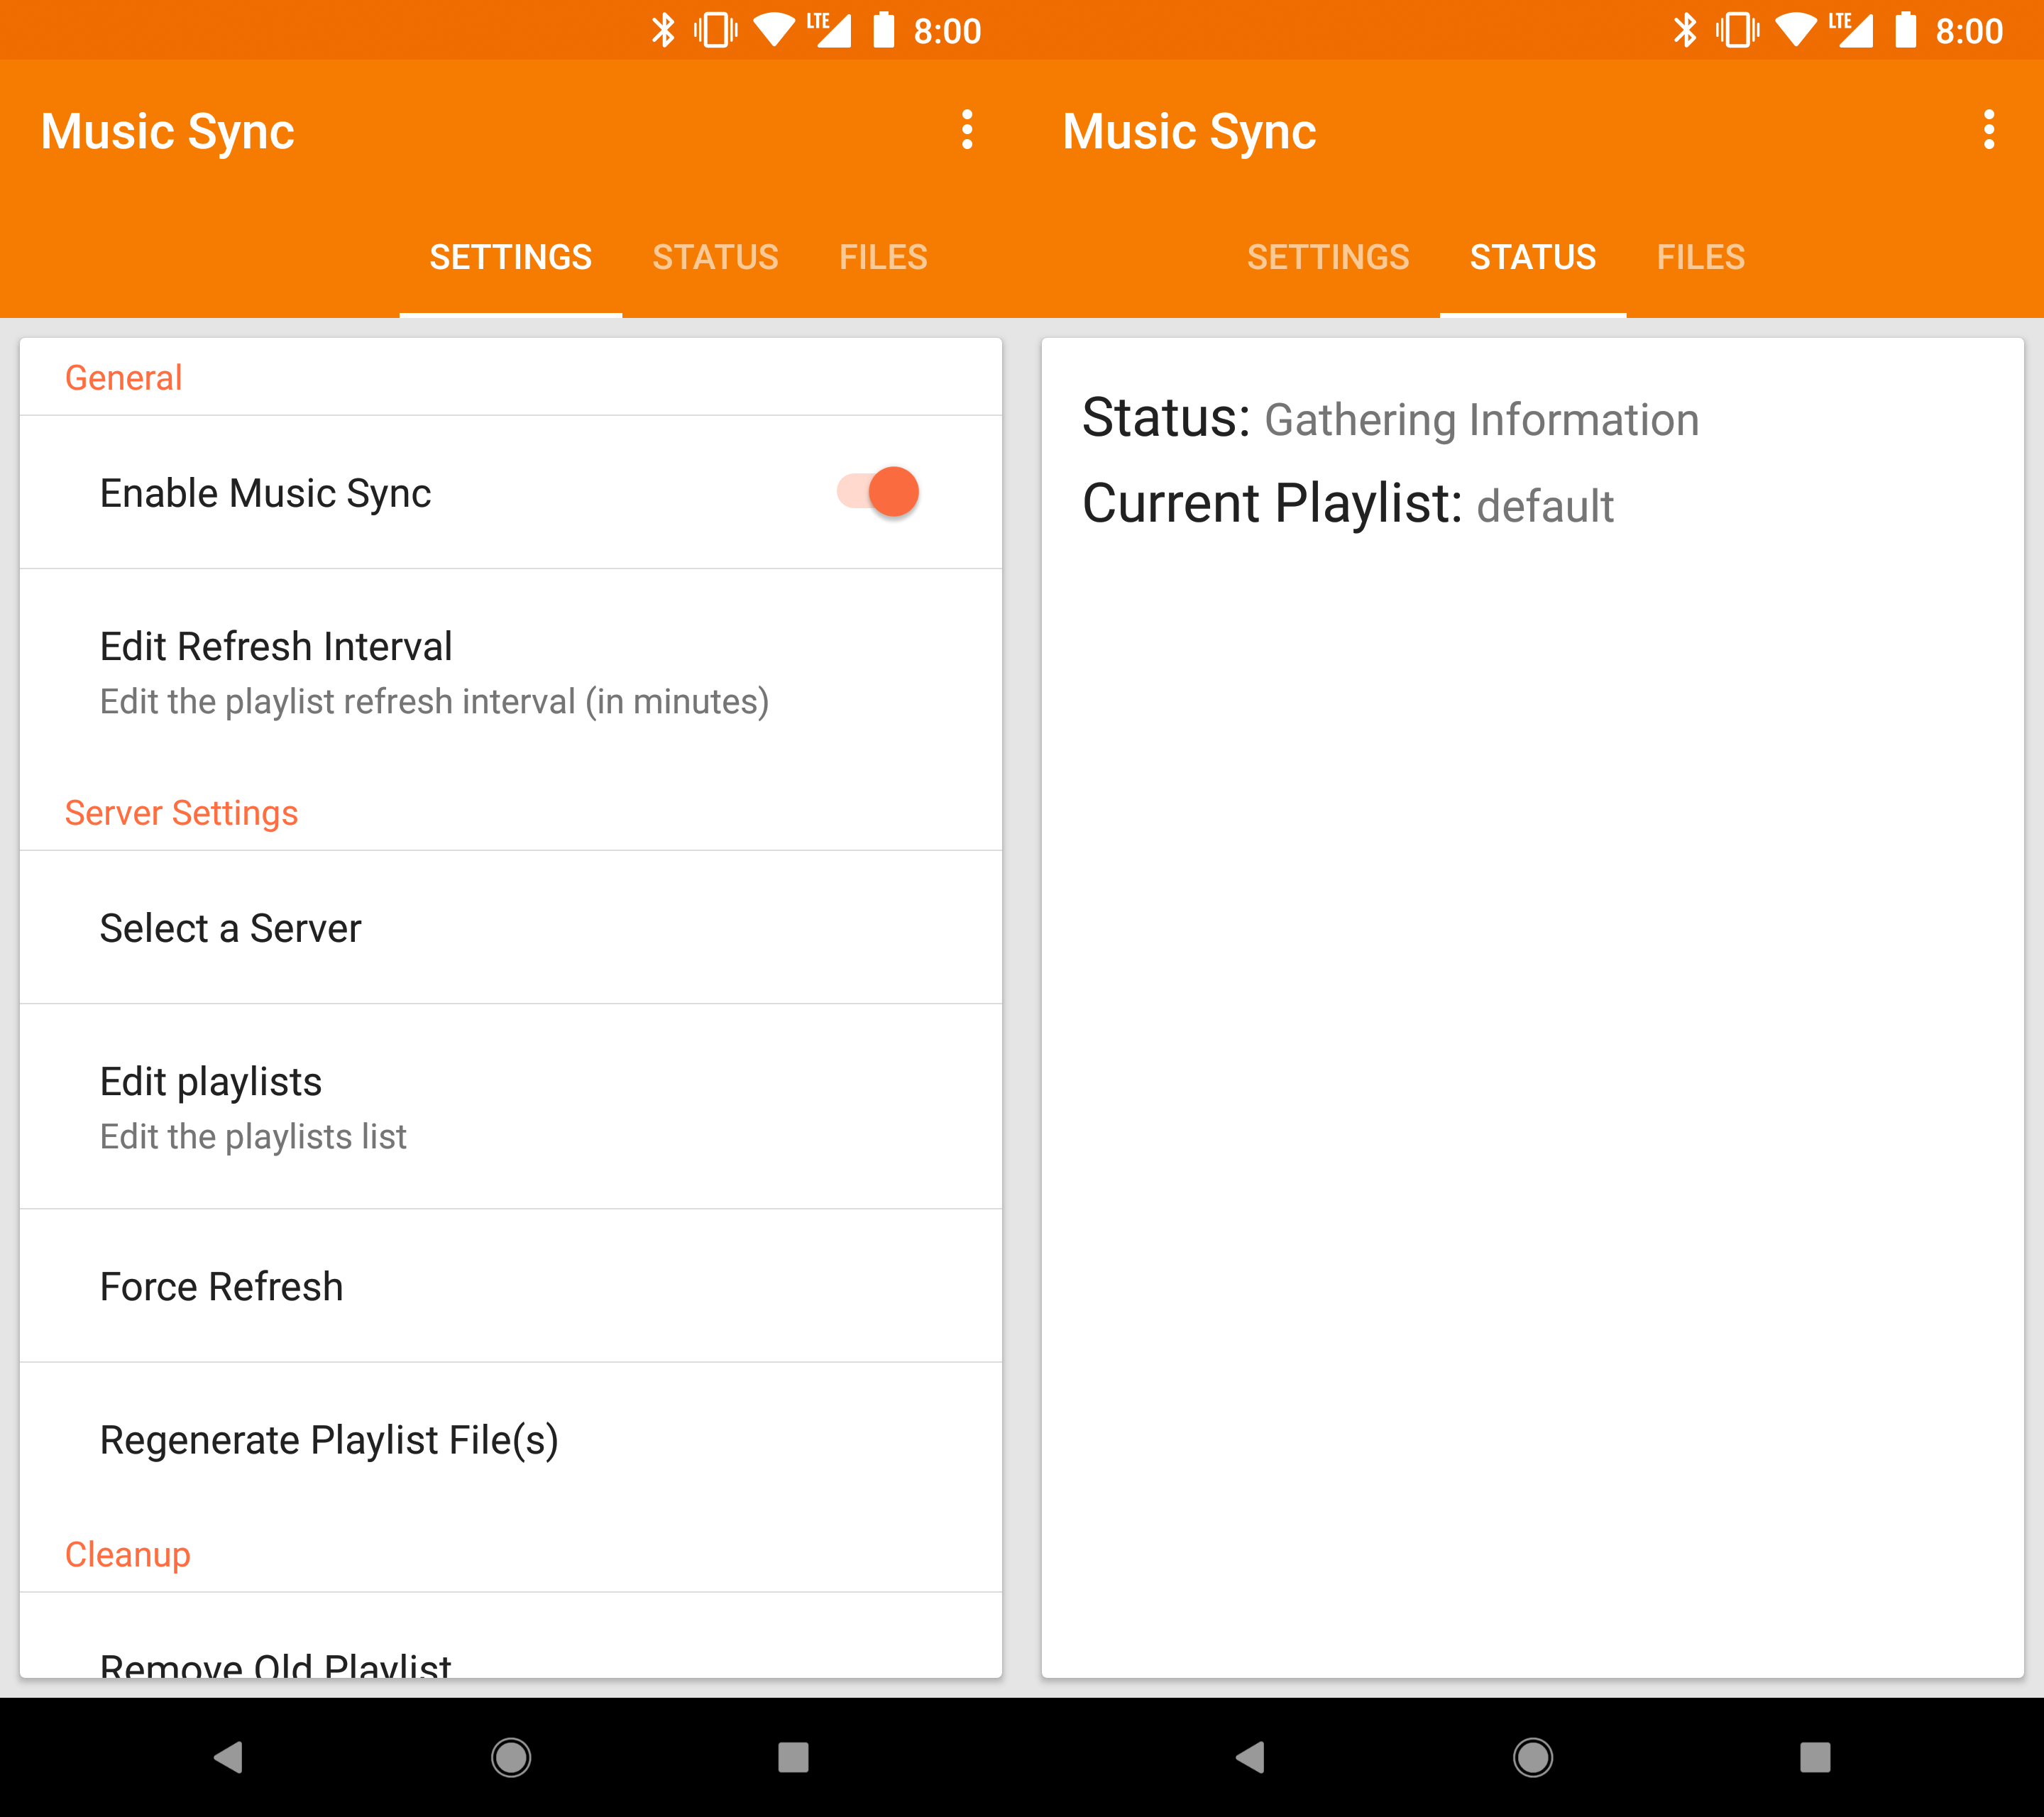Tap battery icon in left status bar
The image size is (2044, 1817).
coord(884,30)
